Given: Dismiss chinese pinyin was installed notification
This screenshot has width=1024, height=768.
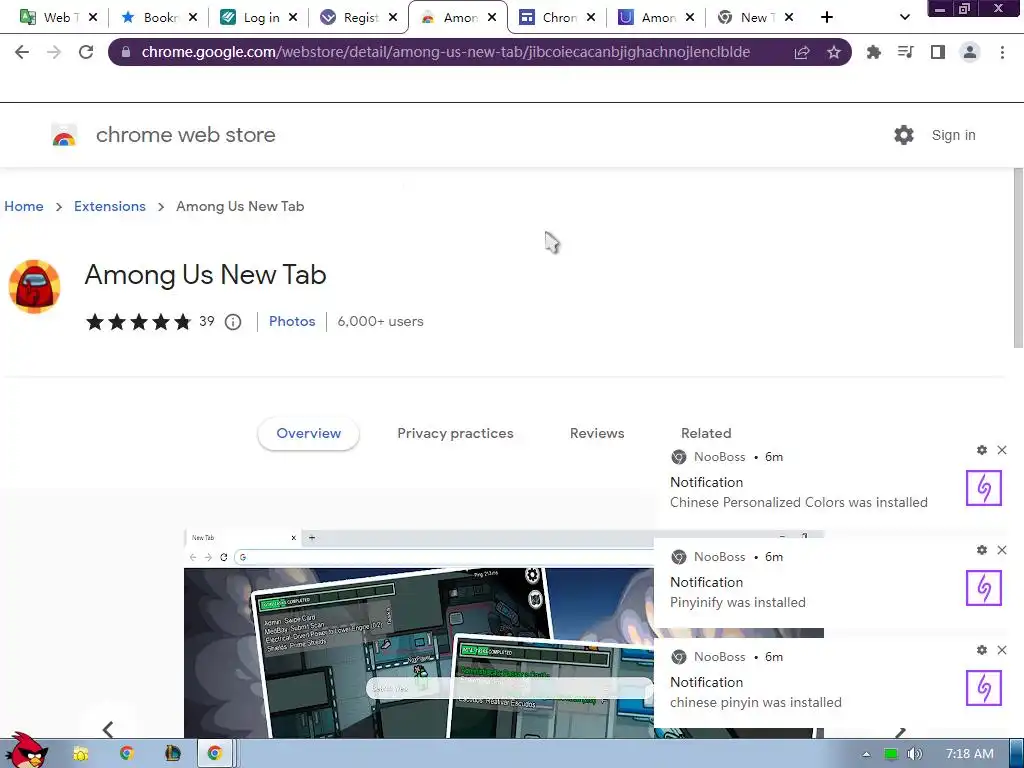Looking at the screenshot, I should (x=1002, y=650).
